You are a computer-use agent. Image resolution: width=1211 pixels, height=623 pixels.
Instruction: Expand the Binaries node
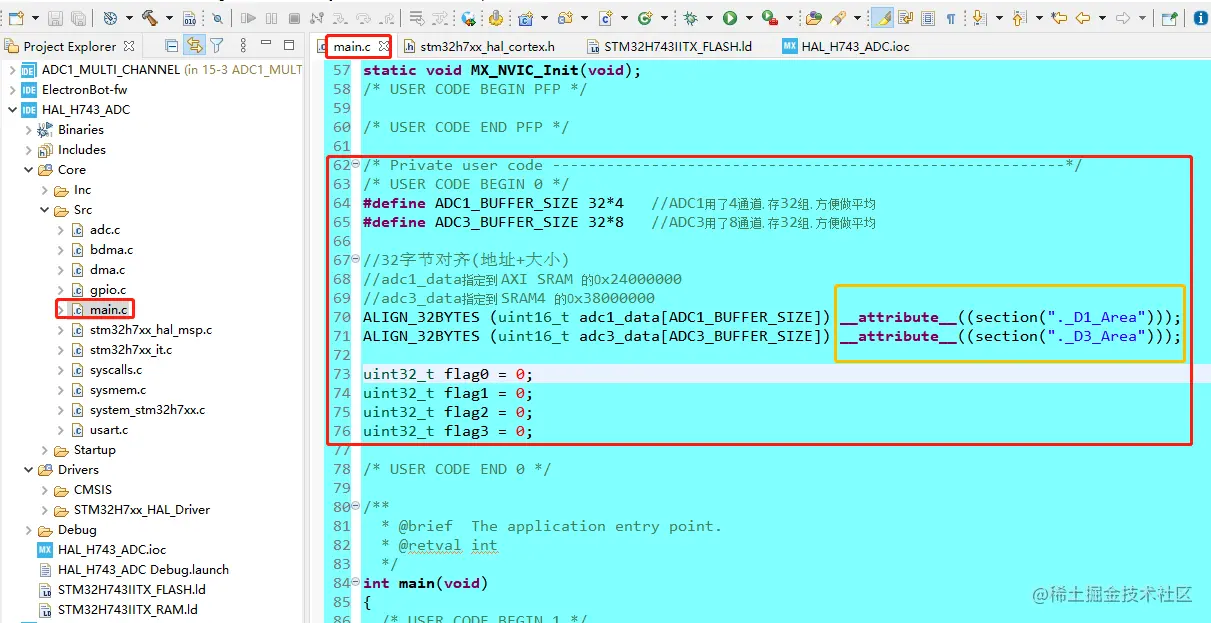[x=27, y=130]
